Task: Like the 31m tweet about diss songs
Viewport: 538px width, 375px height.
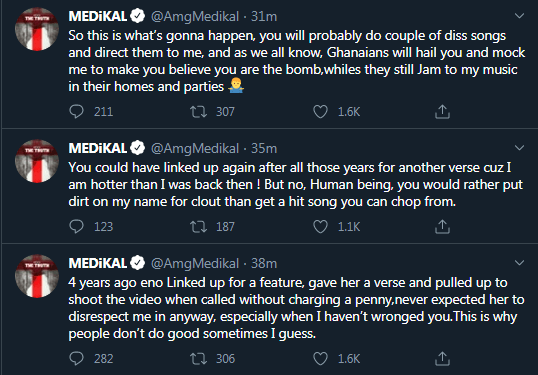Action: tap(320, 112)
